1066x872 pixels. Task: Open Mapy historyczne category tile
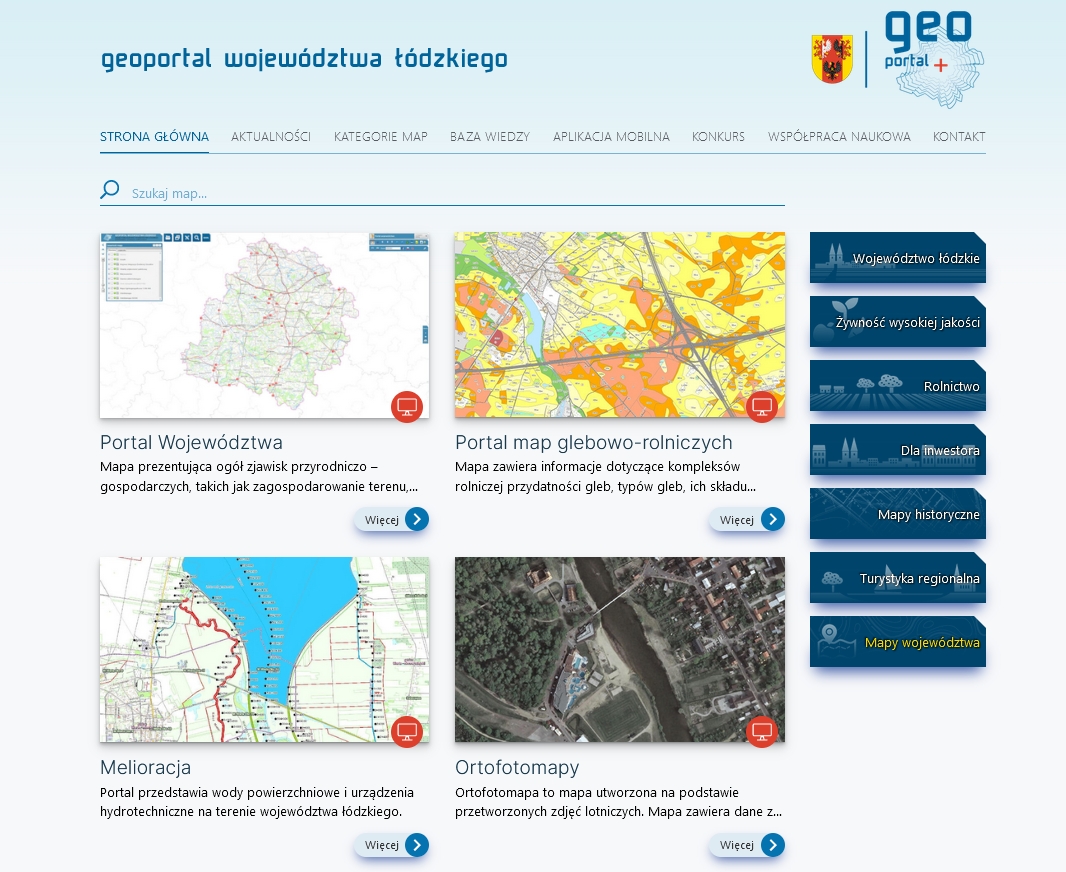898,514
